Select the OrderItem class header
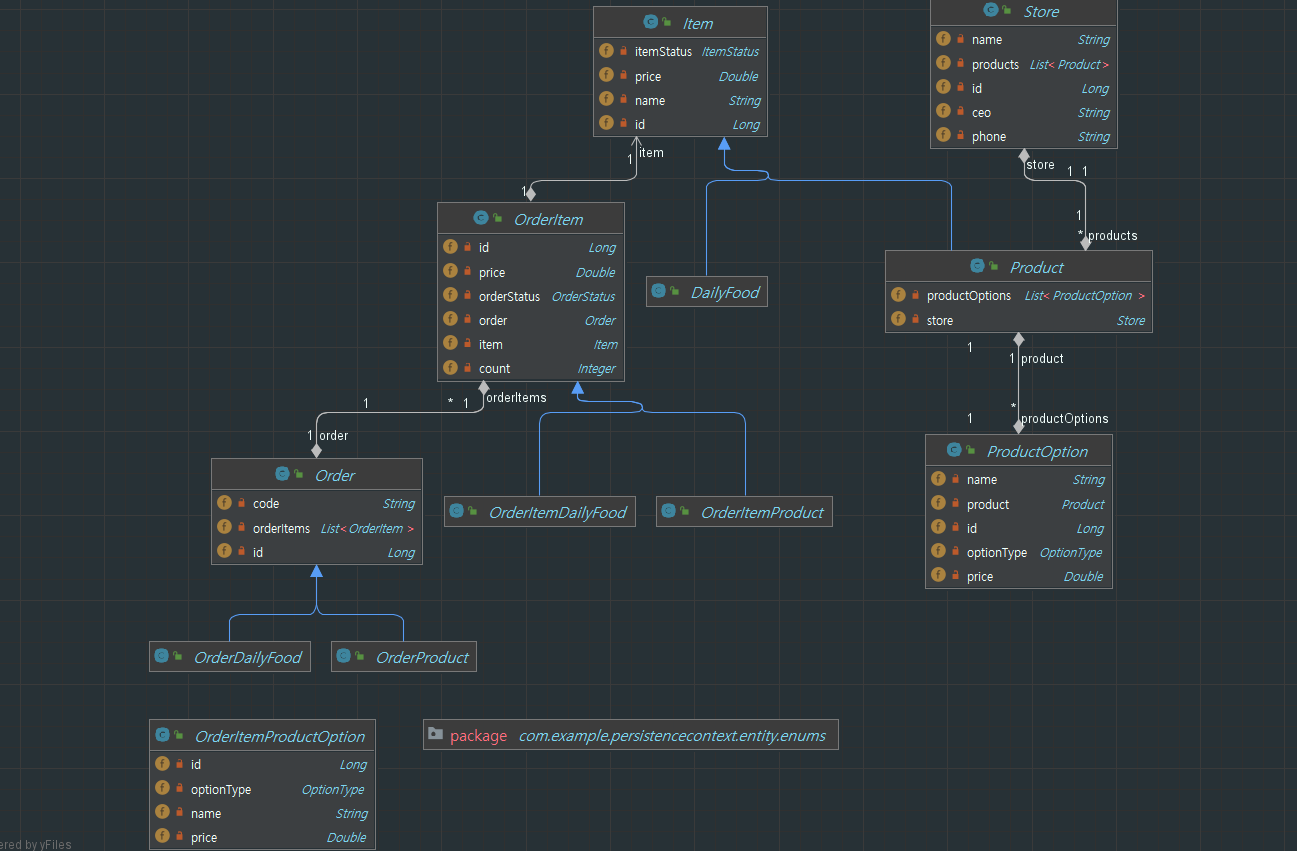 point(531,219)
